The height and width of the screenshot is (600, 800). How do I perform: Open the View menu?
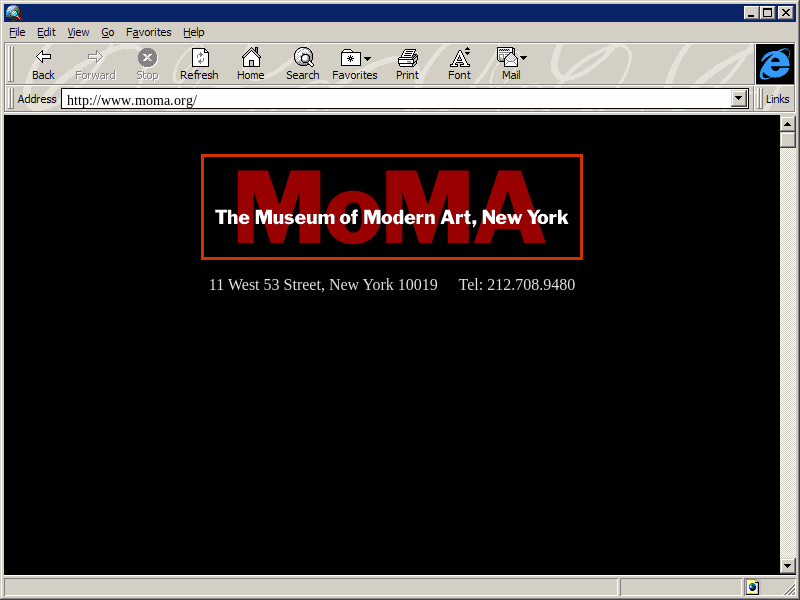click(x=78, y=32)
